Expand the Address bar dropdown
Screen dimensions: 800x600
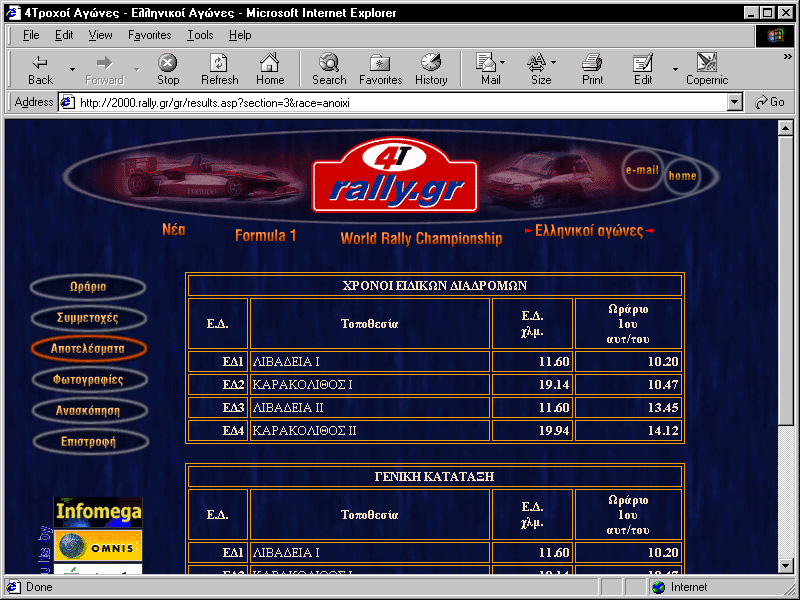[x=734, y=103]
